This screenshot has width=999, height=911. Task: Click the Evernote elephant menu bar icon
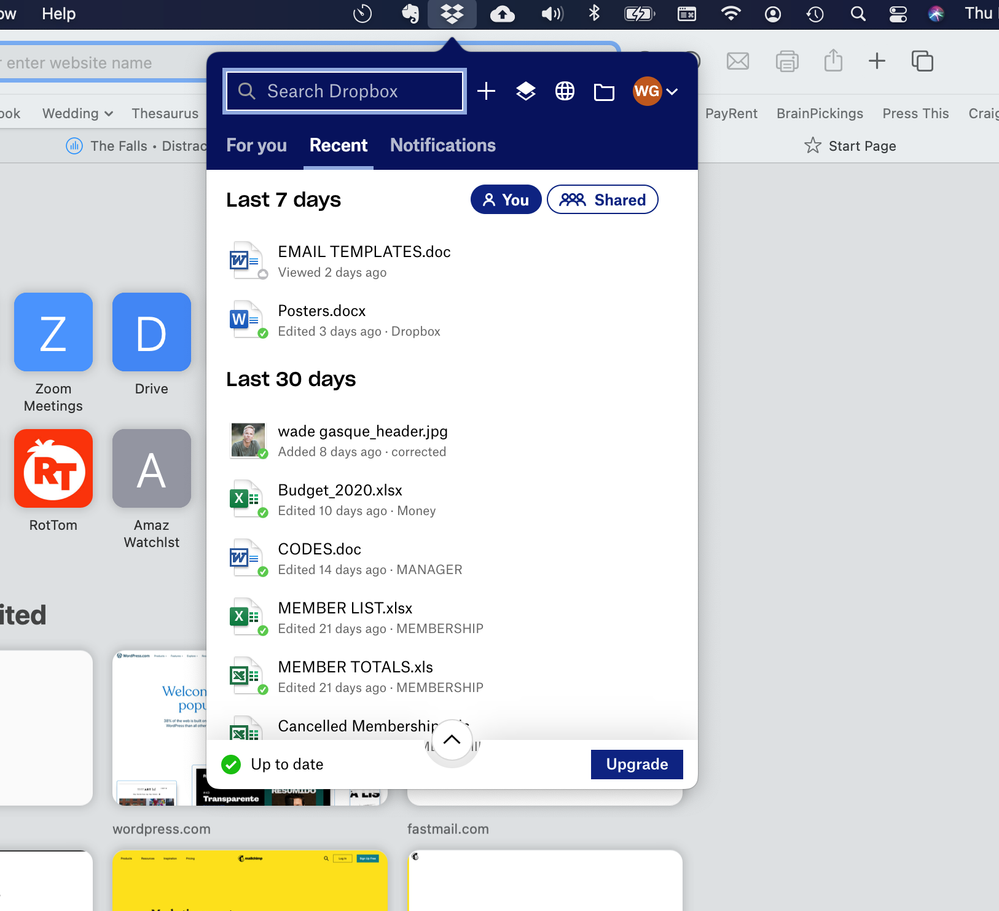[409, 14]
